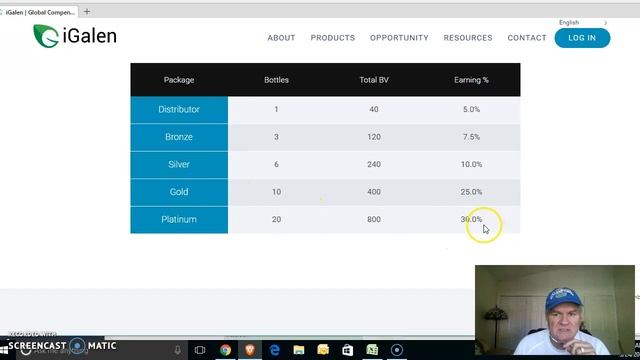Click the 400 Total BV value
This screenshot has height=360, width=640.
[x=374, y=192]
